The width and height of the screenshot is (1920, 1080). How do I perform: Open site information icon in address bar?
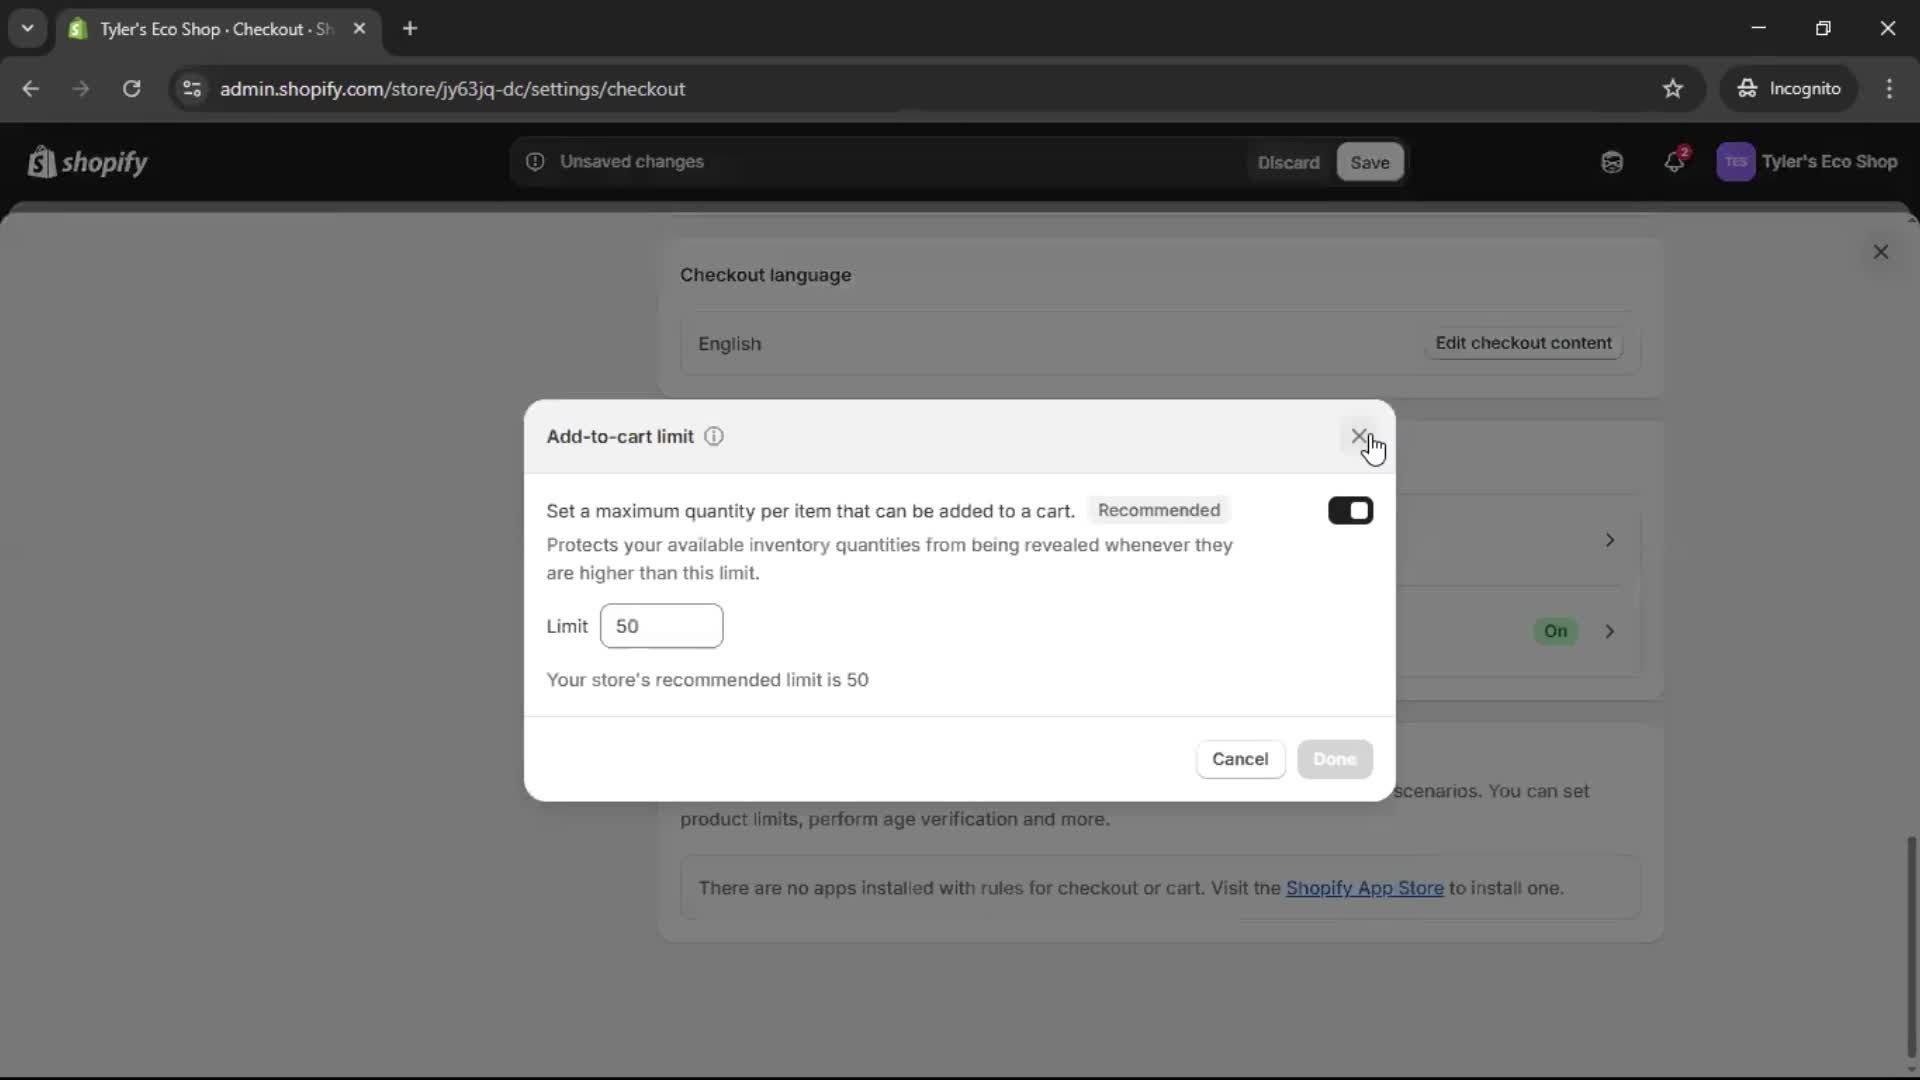pyautogui.click(x=191, y=88)
